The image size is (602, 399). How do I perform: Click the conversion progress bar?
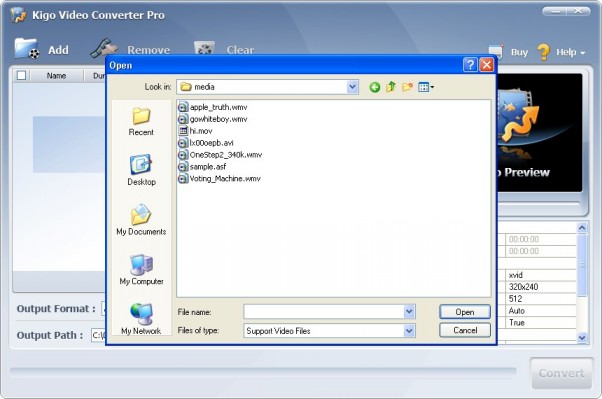[x=263, y=371]
